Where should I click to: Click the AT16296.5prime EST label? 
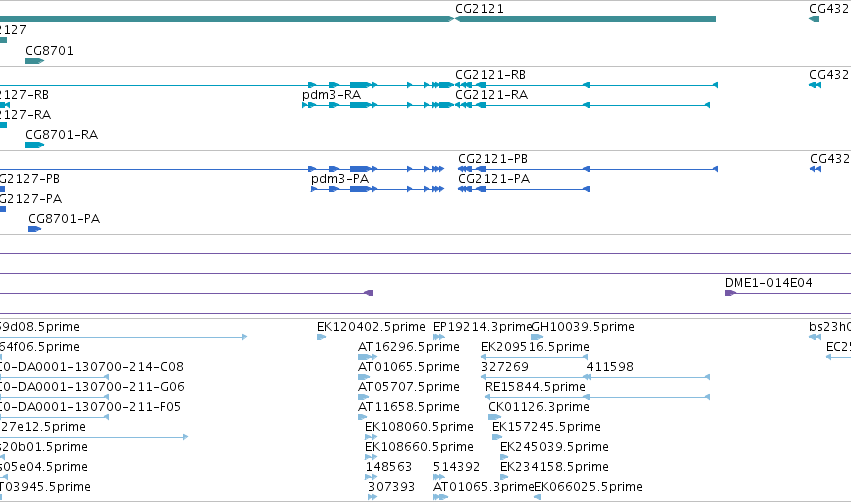click(409, 347)
